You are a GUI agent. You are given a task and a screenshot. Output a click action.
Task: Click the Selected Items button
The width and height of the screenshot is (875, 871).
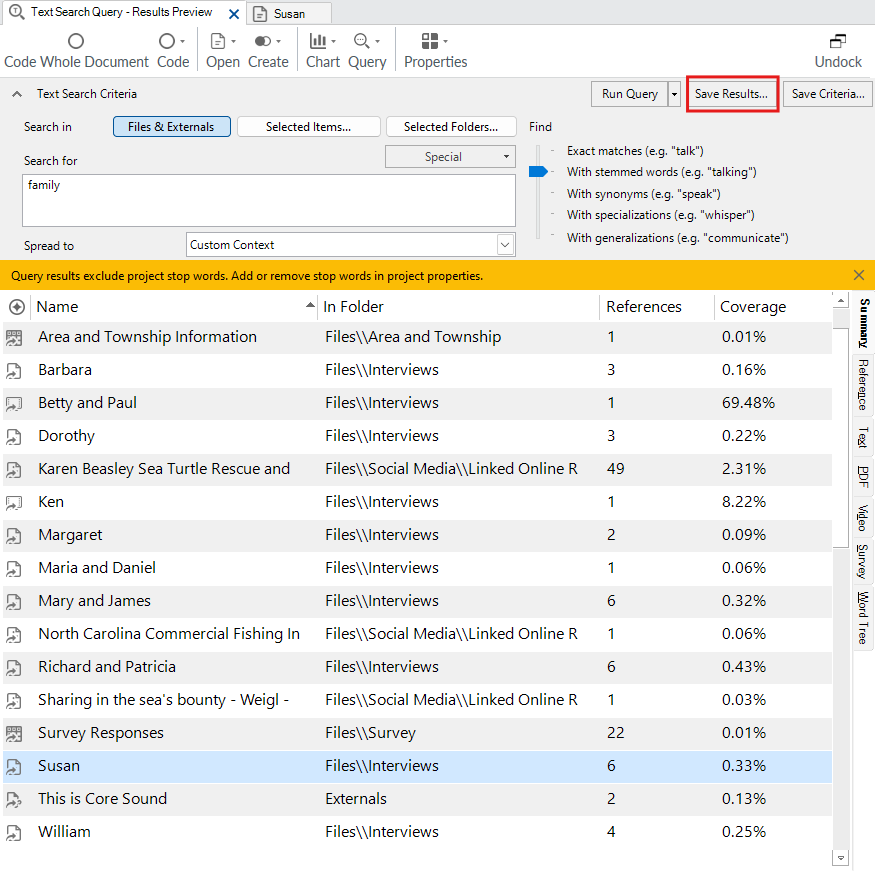(309, 127)
